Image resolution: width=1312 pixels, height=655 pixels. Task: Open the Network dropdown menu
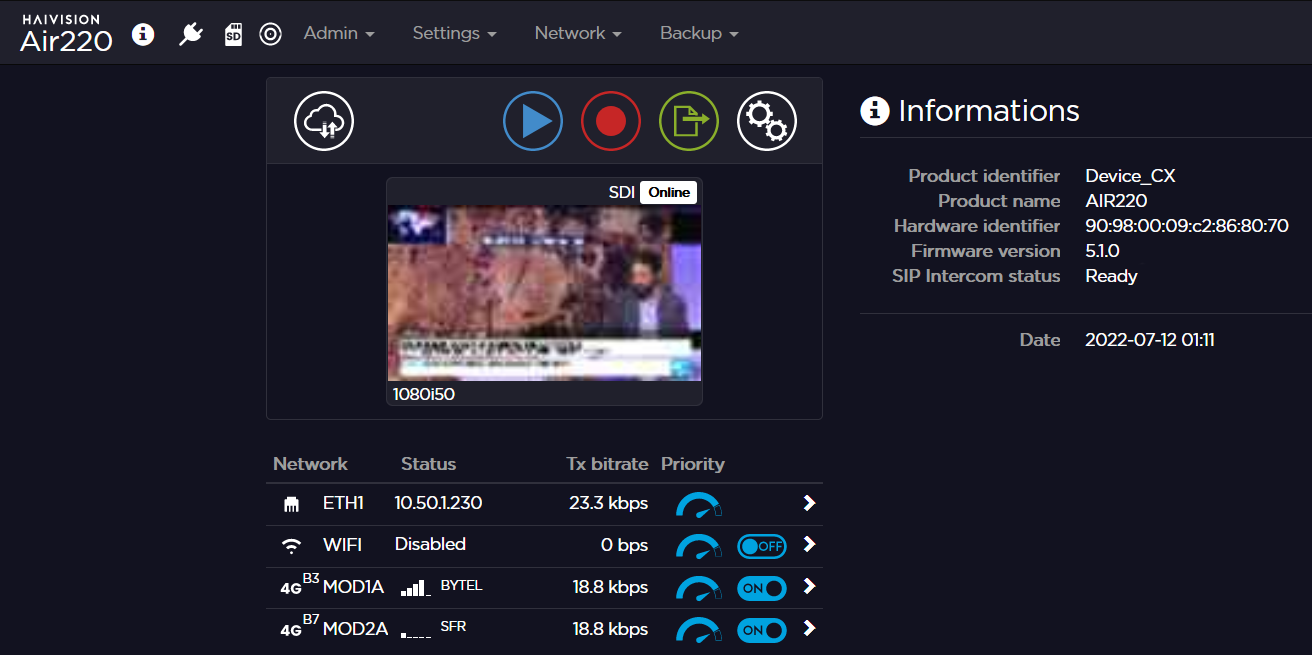click(x=578, y=33)
